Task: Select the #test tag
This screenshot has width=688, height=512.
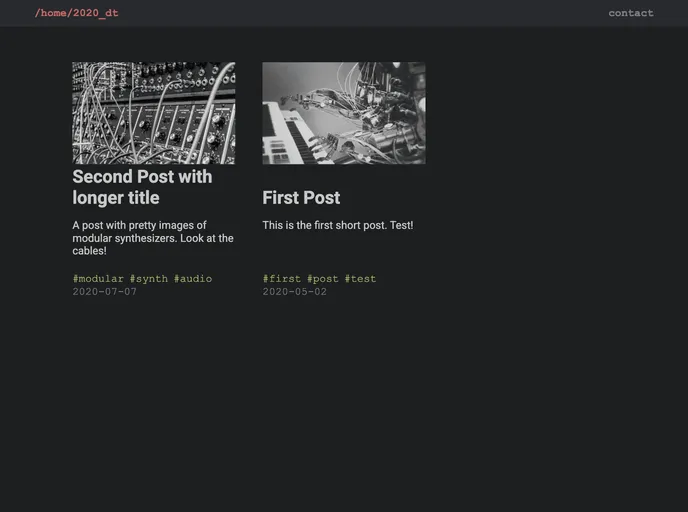Action: [360, 279]
